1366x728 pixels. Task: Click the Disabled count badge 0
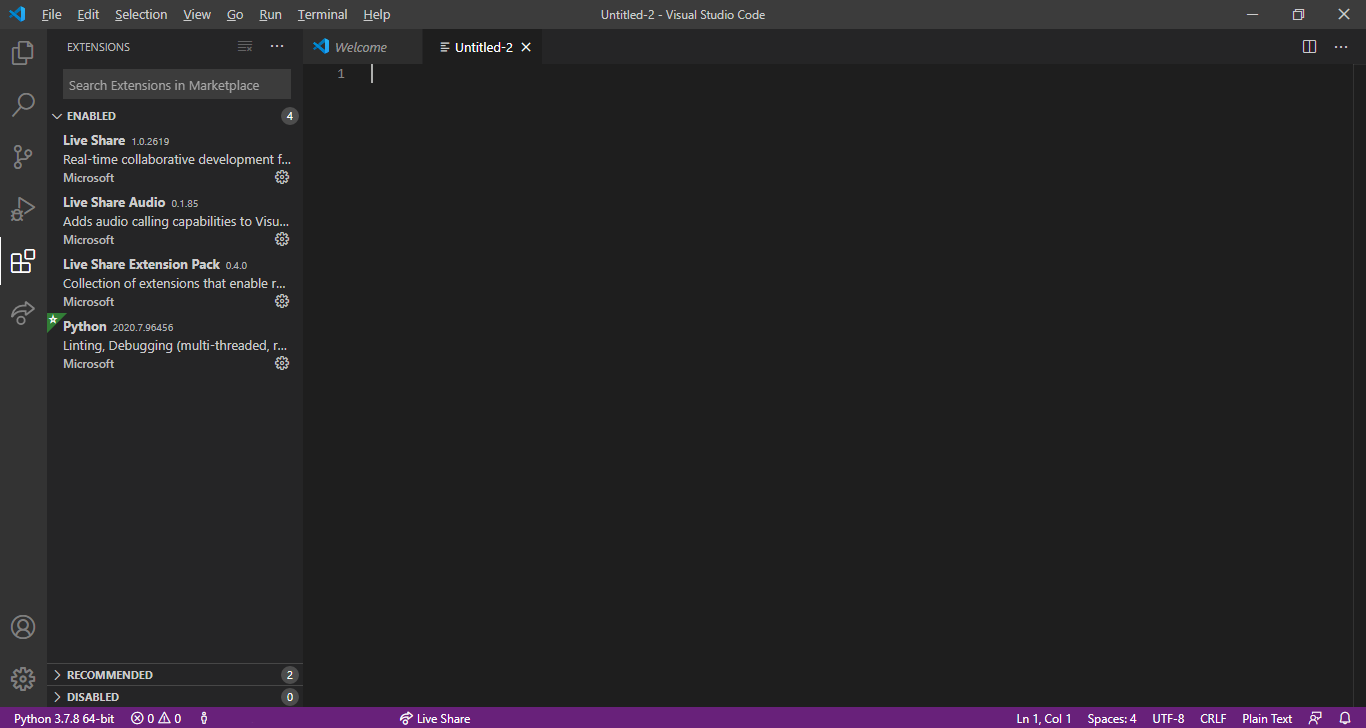(290, 697)
